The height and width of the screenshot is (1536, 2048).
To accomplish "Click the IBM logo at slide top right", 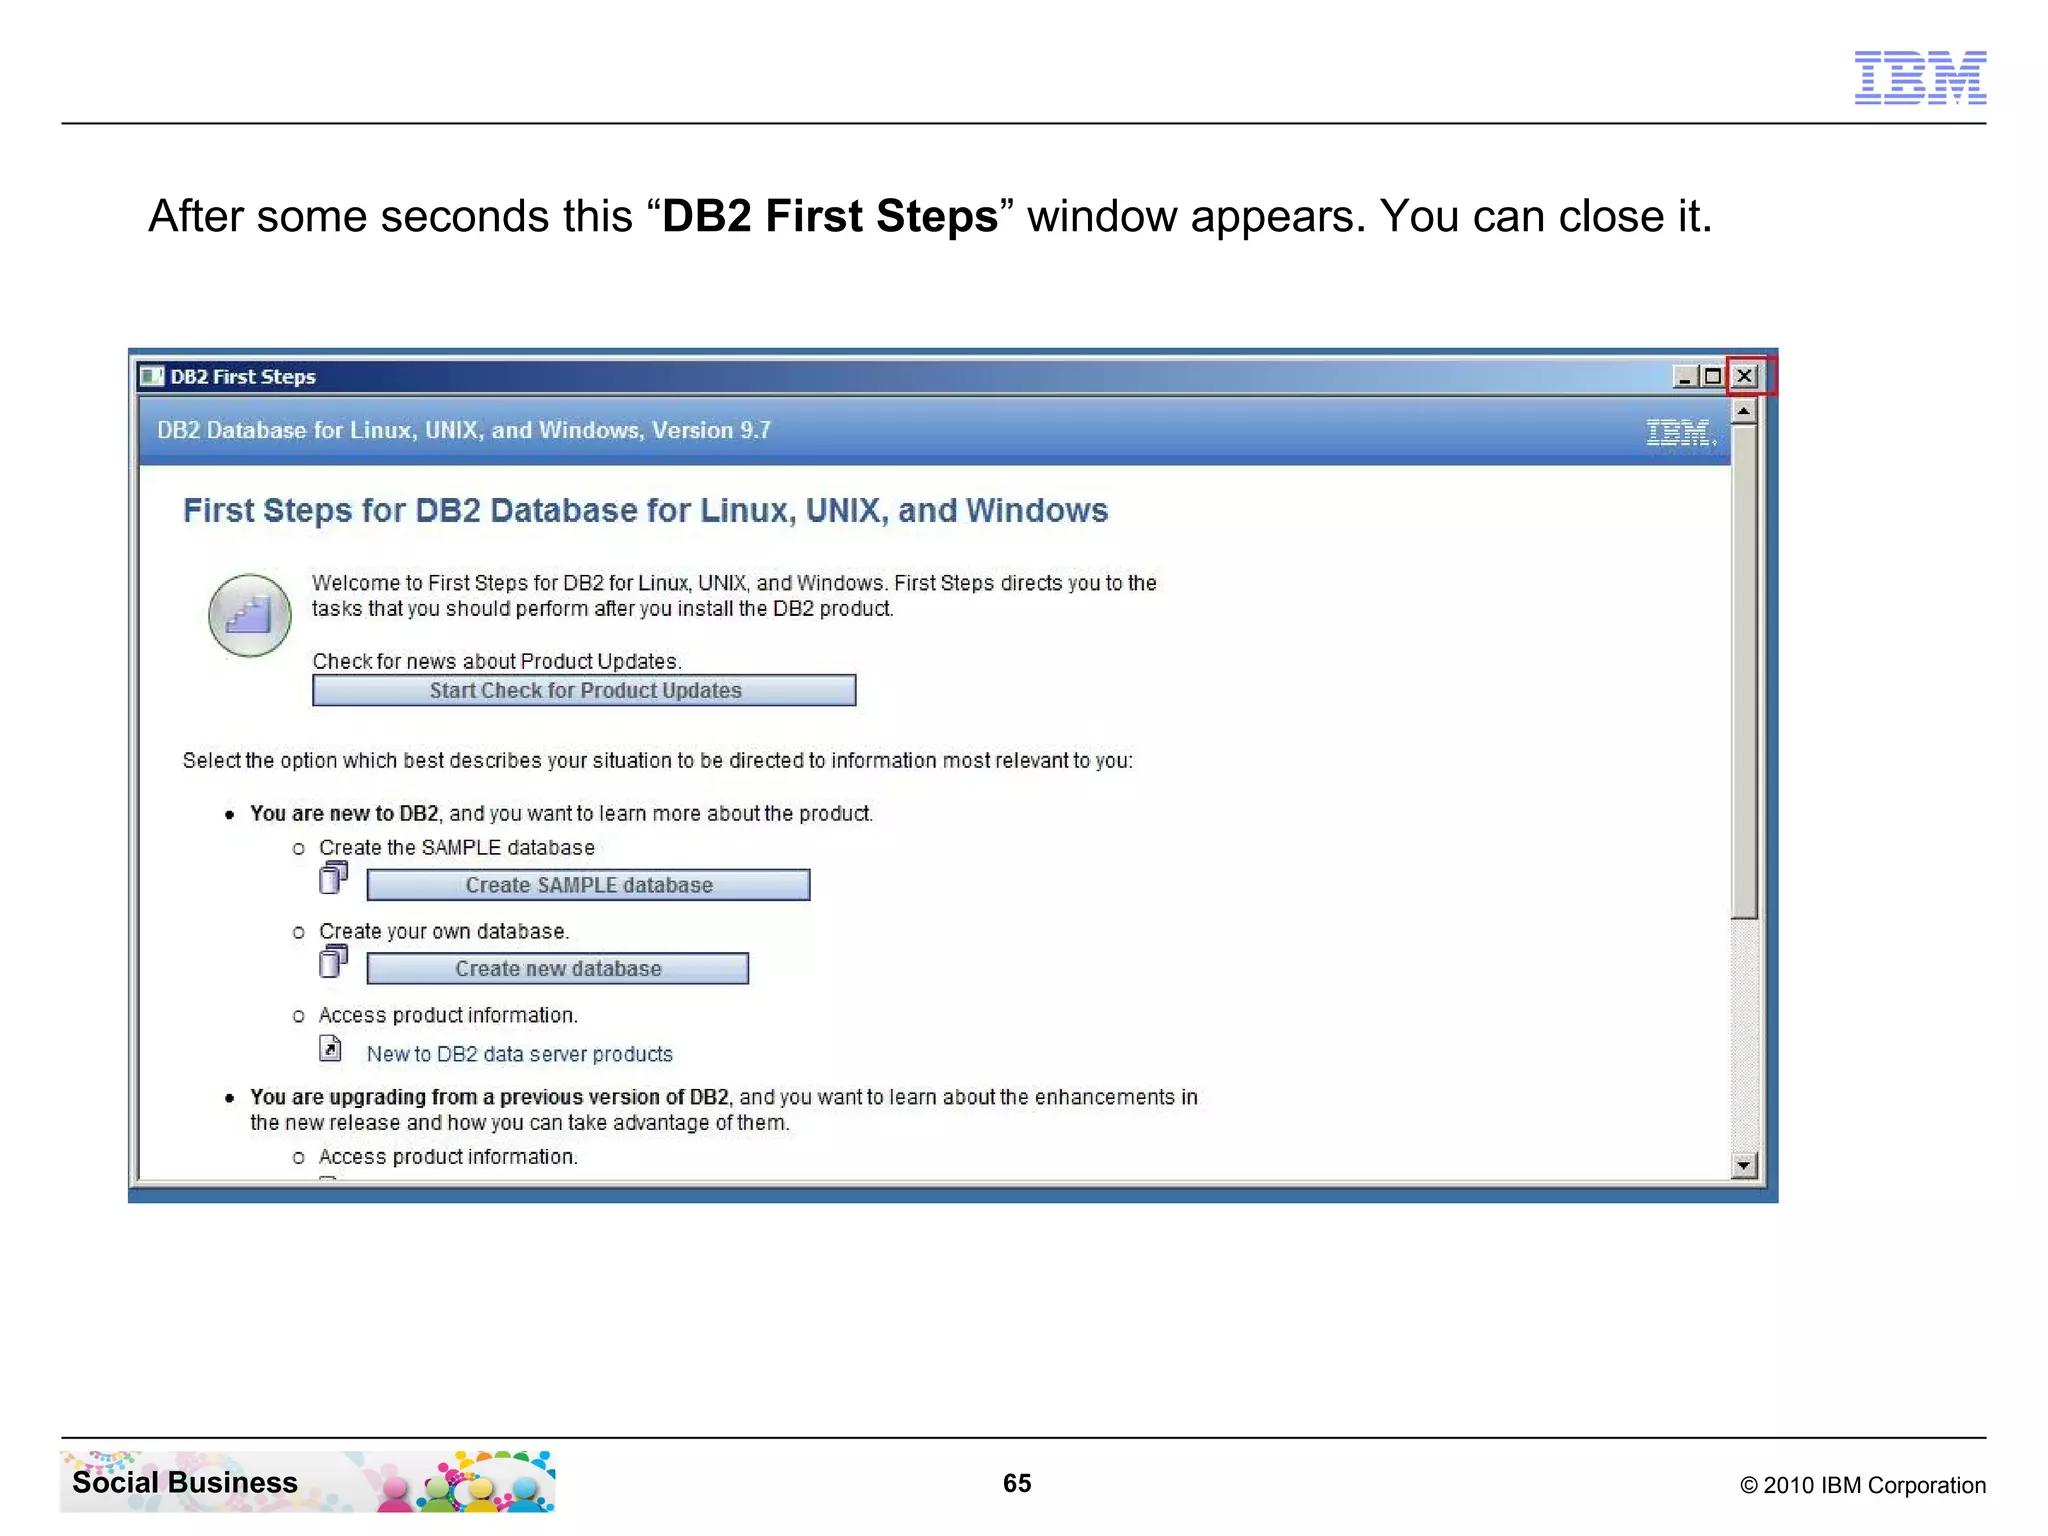I will 1920,77.
